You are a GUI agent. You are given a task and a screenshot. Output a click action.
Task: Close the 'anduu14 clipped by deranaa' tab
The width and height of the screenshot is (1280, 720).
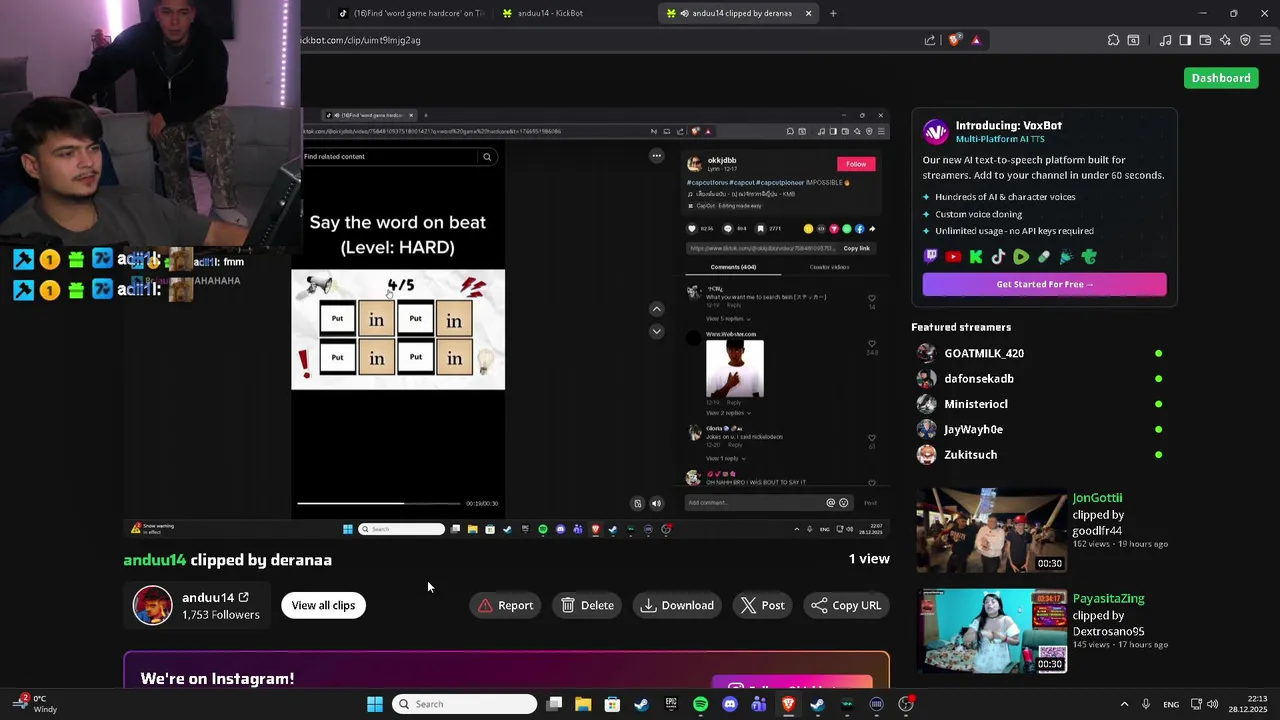[808, 13]
